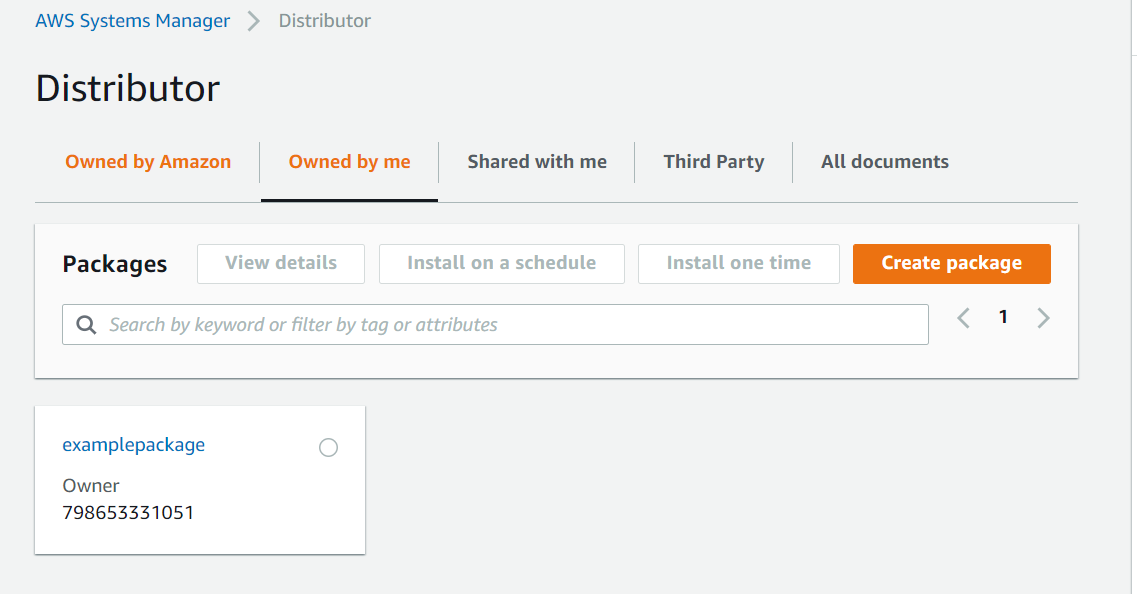Click the previous page arrow
The image size is (1137, 594).
coord(963,317)
